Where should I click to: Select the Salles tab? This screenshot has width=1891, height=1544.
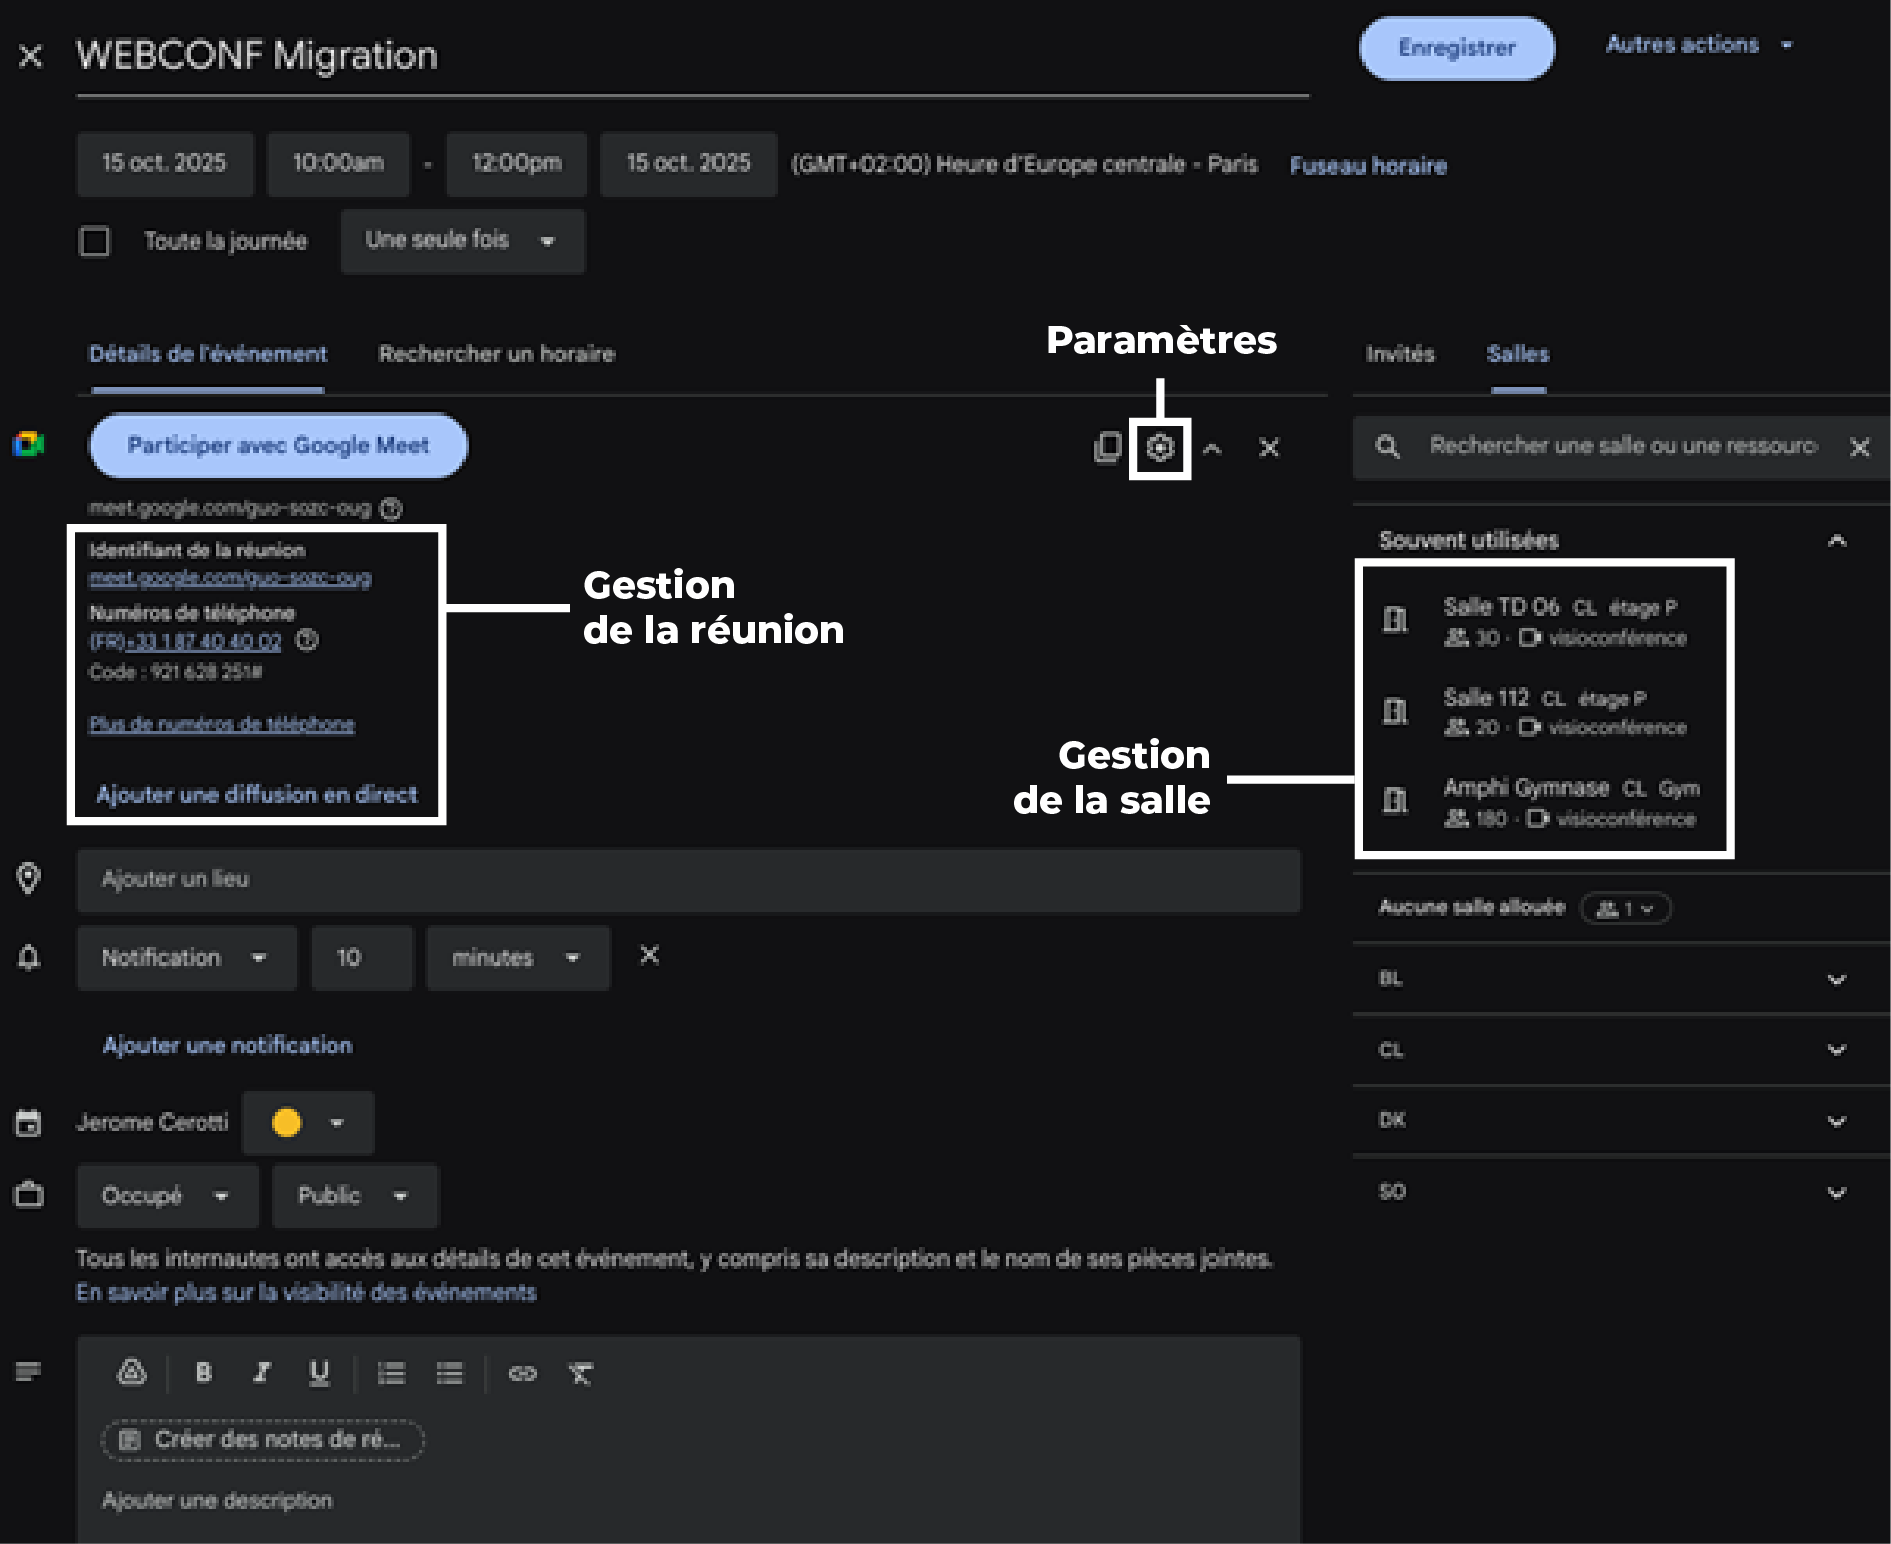(1517, 354)
